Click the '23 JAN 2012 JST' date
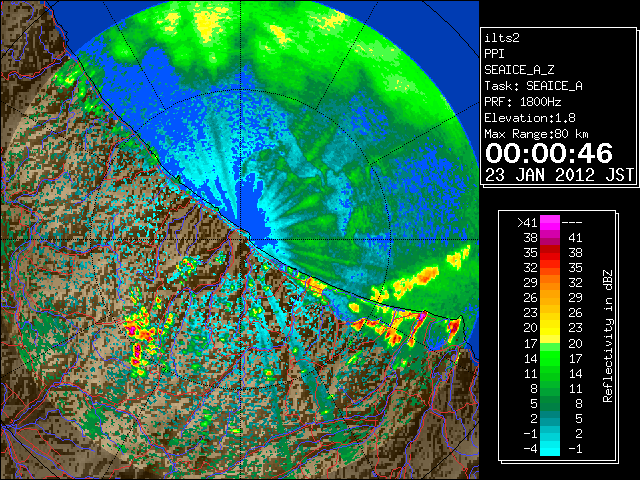This screenshot has width=640, height=480. click(560, 175)
